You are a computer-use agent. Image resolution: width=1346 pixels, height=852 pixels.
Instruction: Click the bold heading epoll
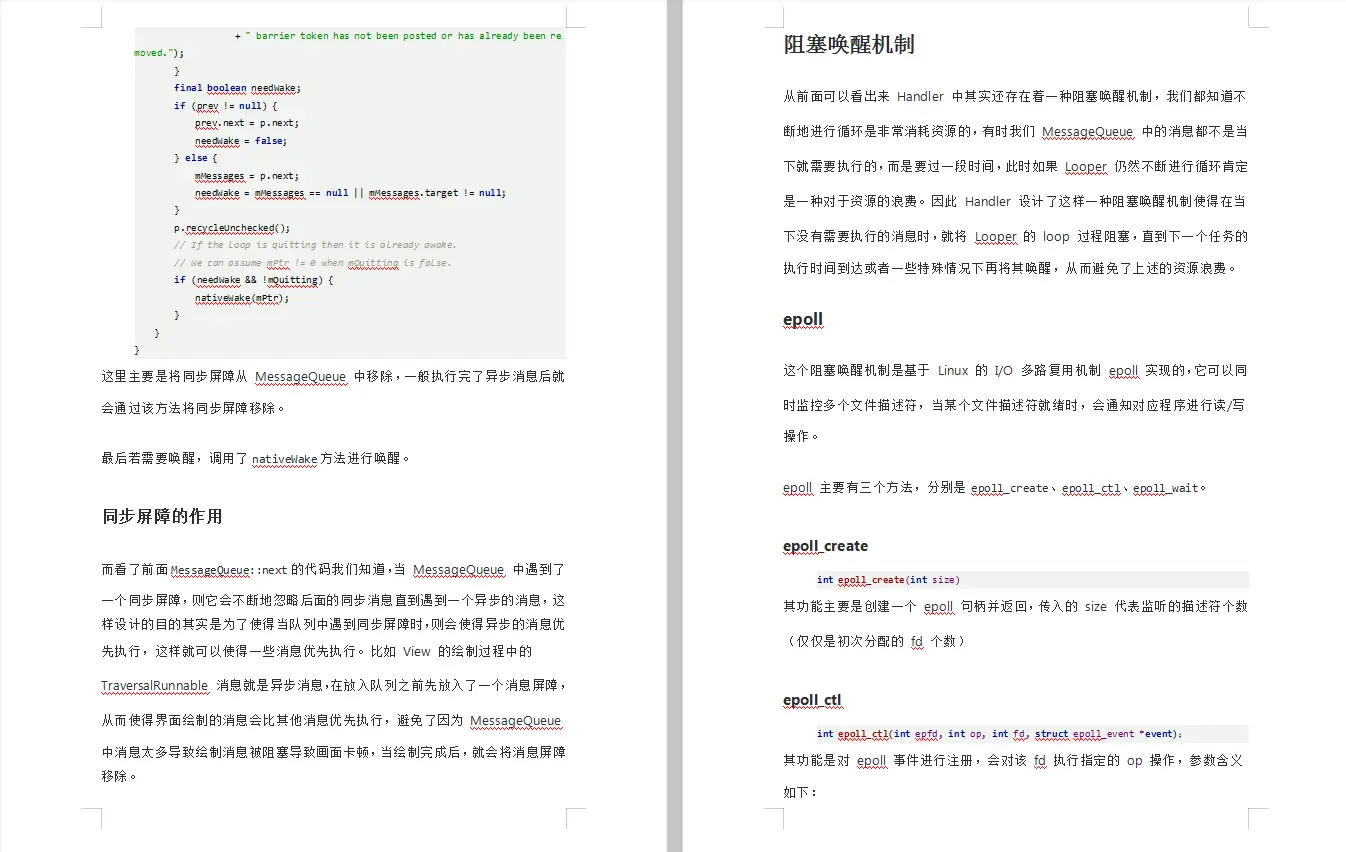(803, 320)
